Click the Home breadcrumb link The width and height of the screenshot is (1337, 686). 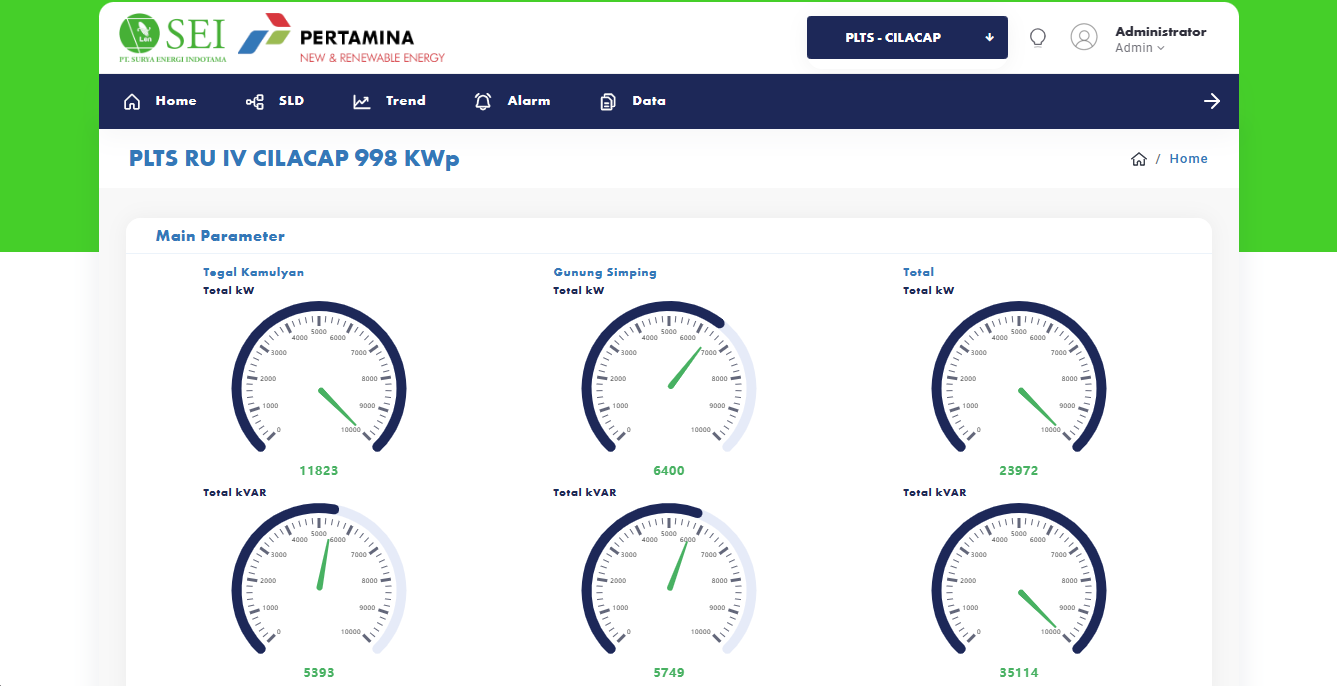pyautogui.click(x=1188, y=159)
